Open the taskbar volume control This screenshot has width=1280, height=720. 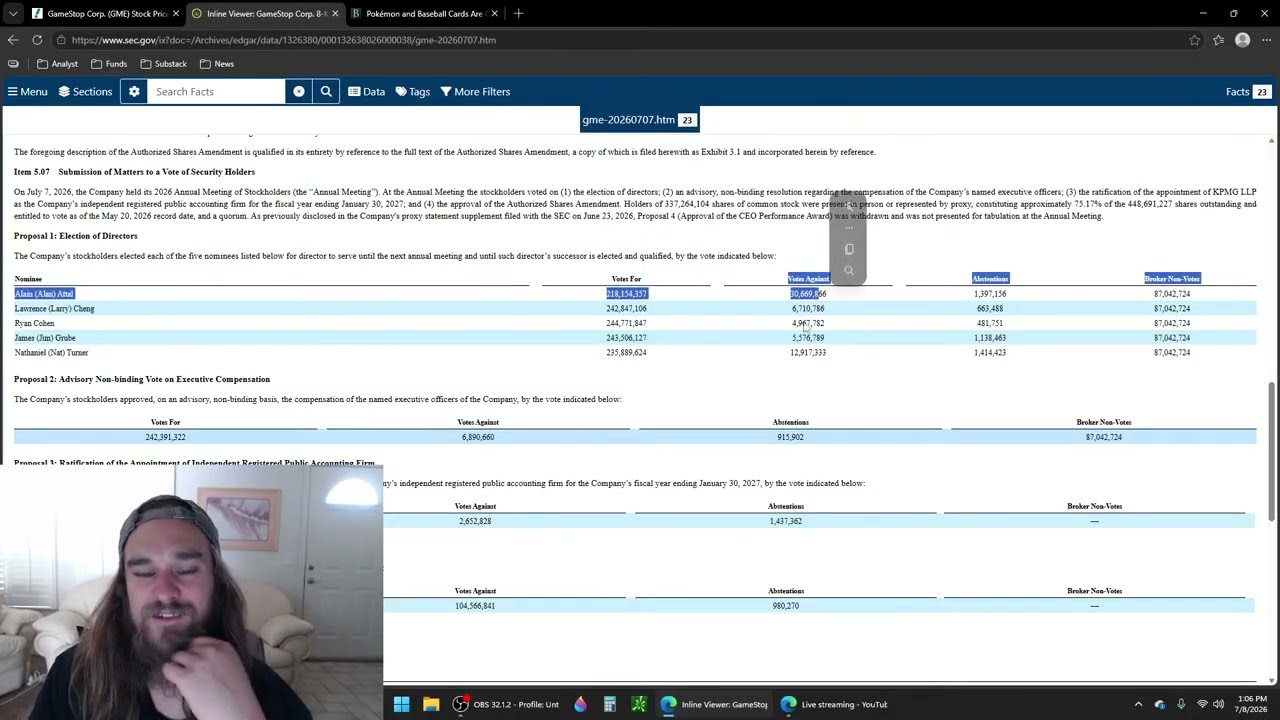coord(1218,704)
